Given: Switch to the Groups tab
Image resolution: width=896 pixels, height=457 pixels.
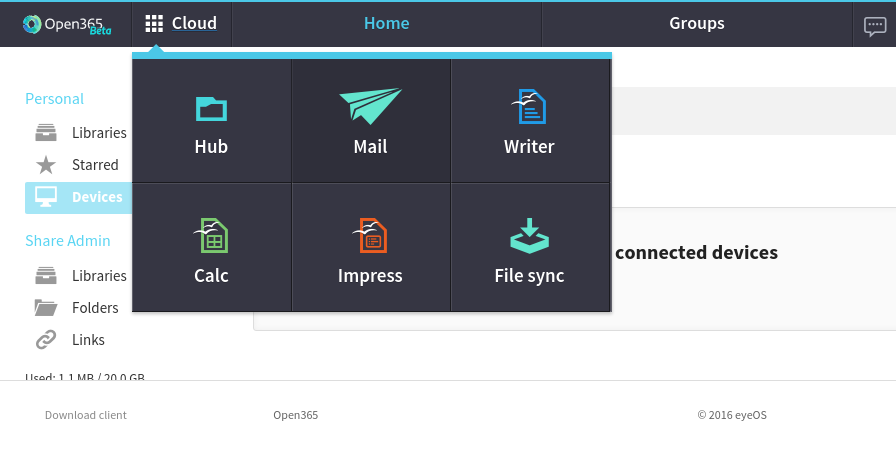Looking at the screenshot, I should tap(697, 23).
